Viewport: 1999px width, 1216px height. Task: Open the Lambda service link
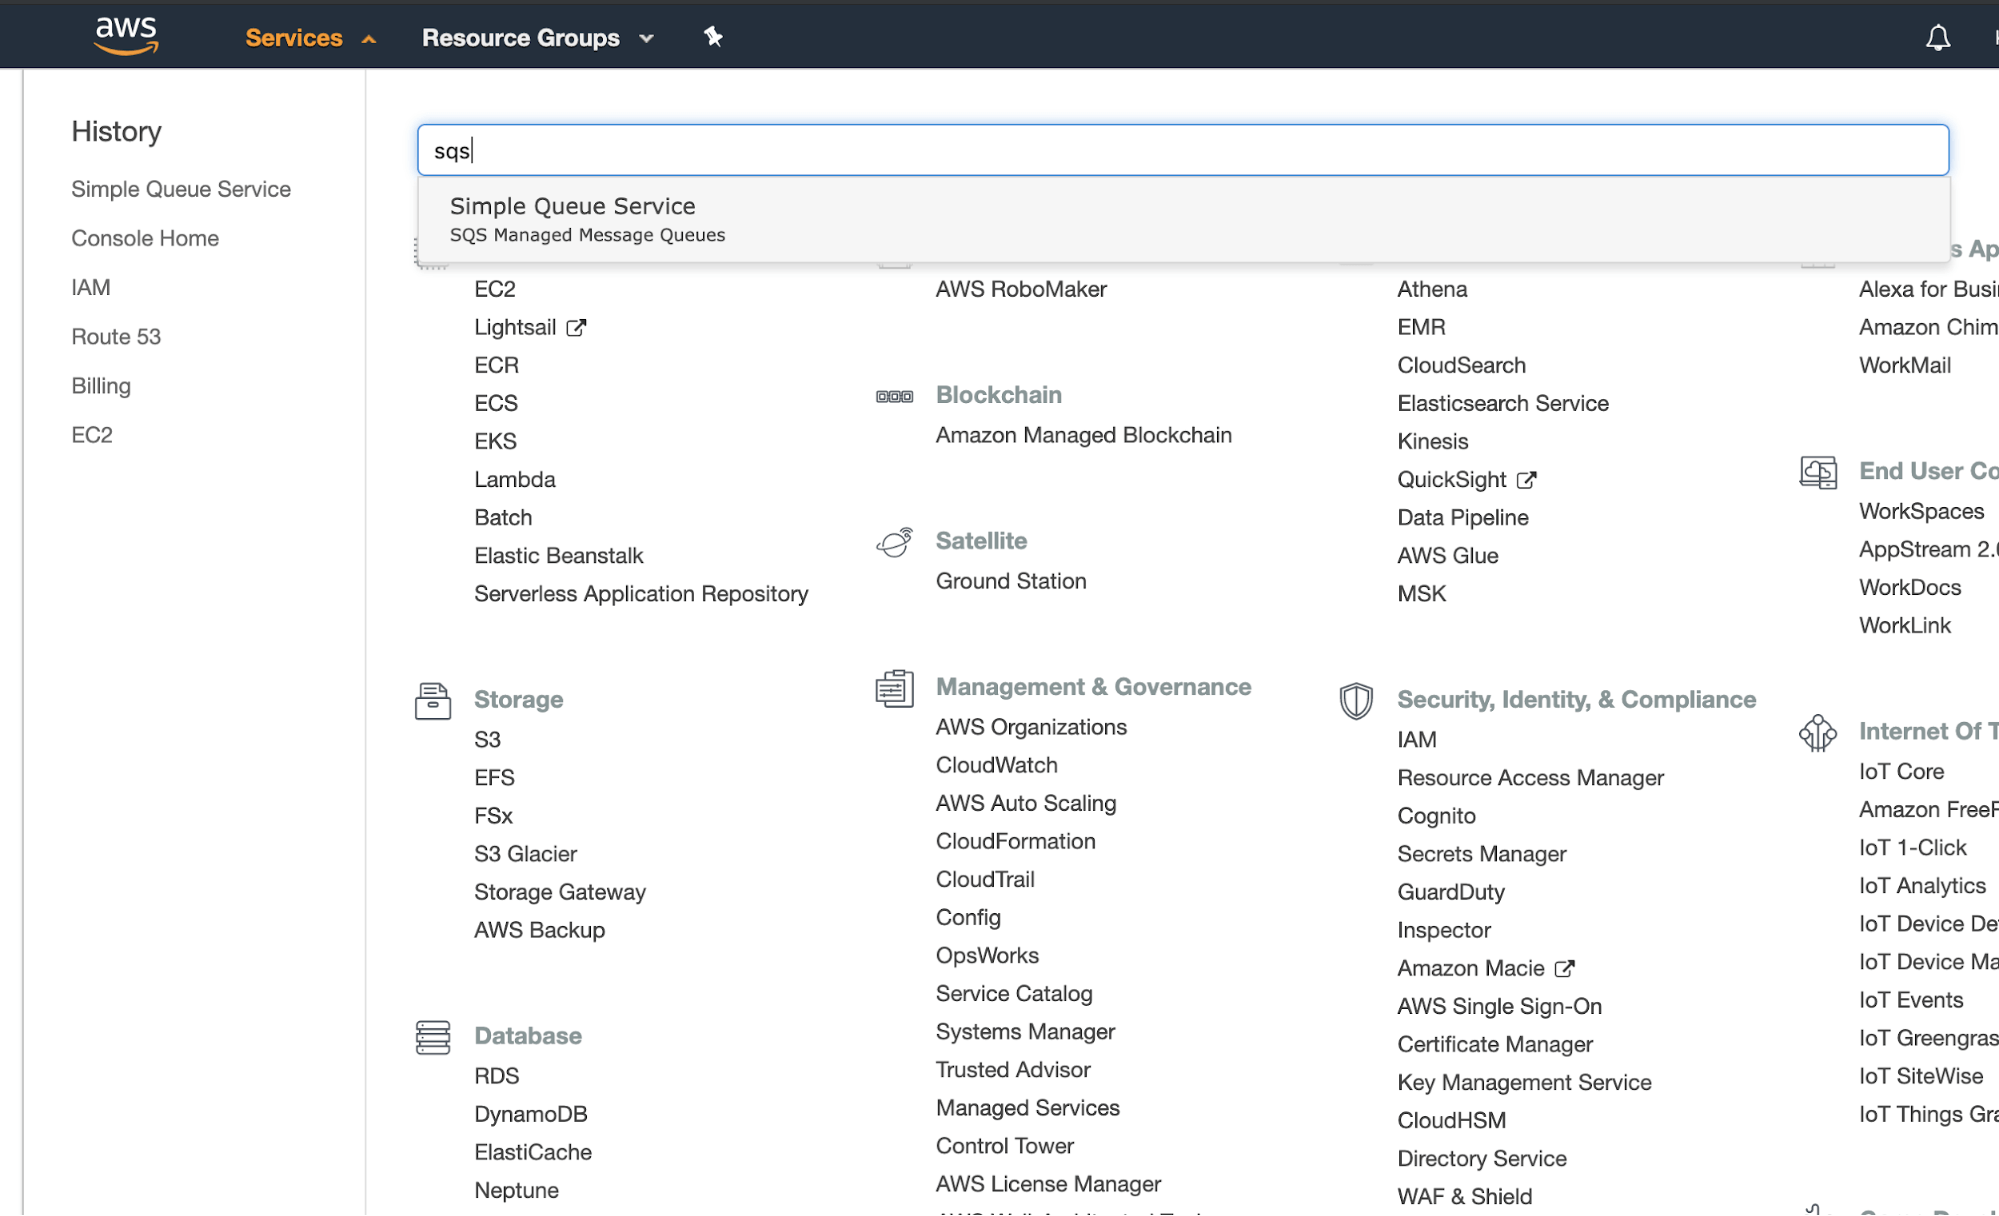[514, 480]
